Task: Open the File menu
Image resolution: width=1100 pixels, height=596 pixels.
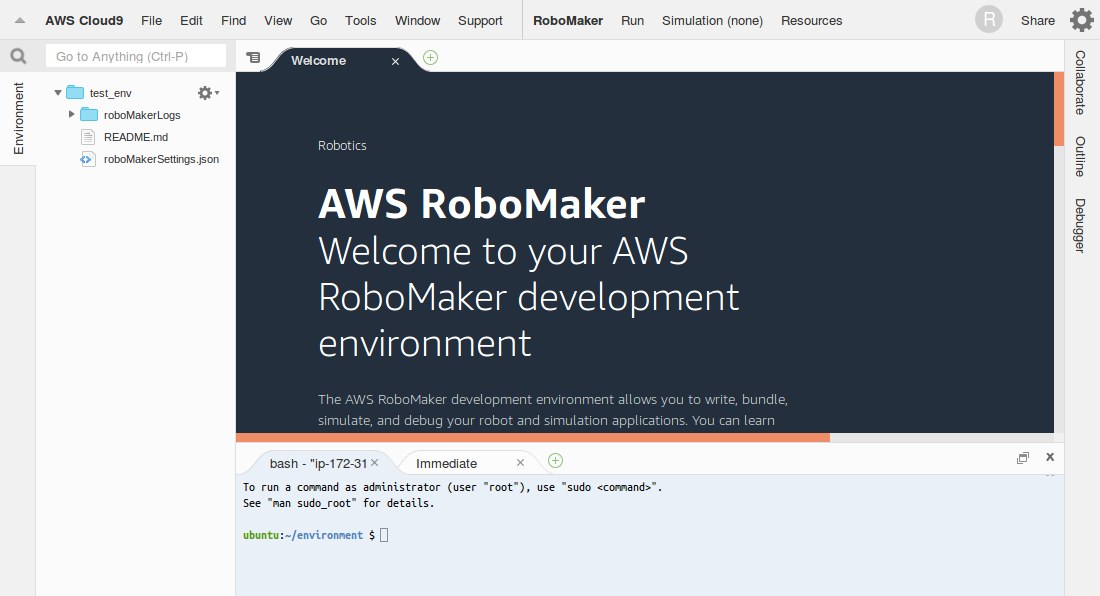Action: tap(152, 21)
